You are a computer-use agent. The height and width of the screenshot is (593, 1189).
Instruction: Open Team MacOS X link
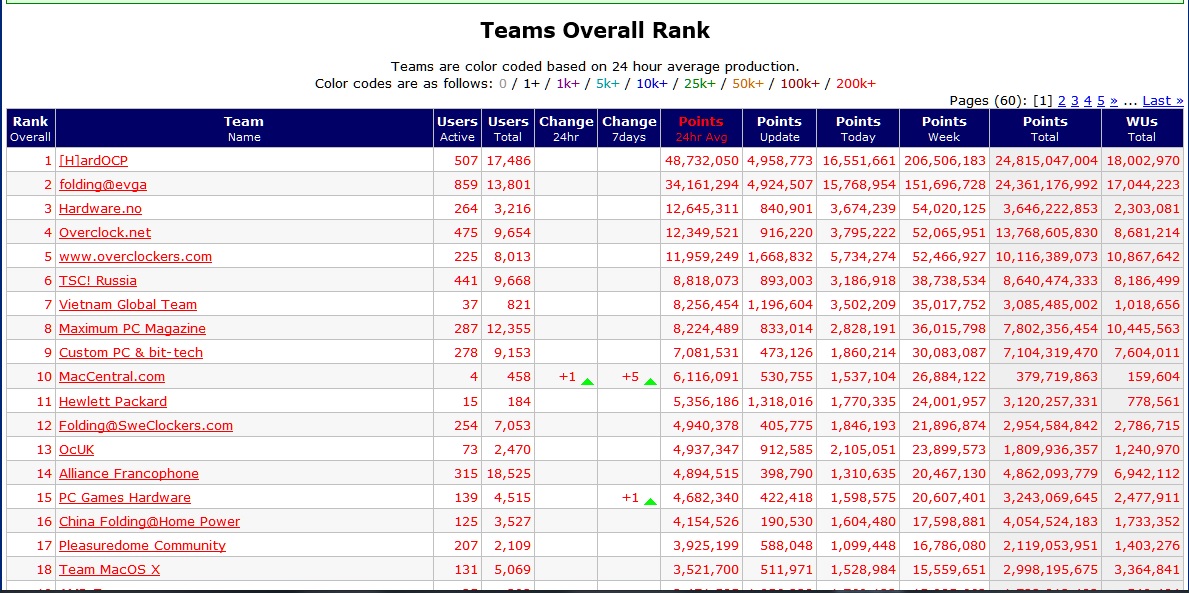pos(109,569)
